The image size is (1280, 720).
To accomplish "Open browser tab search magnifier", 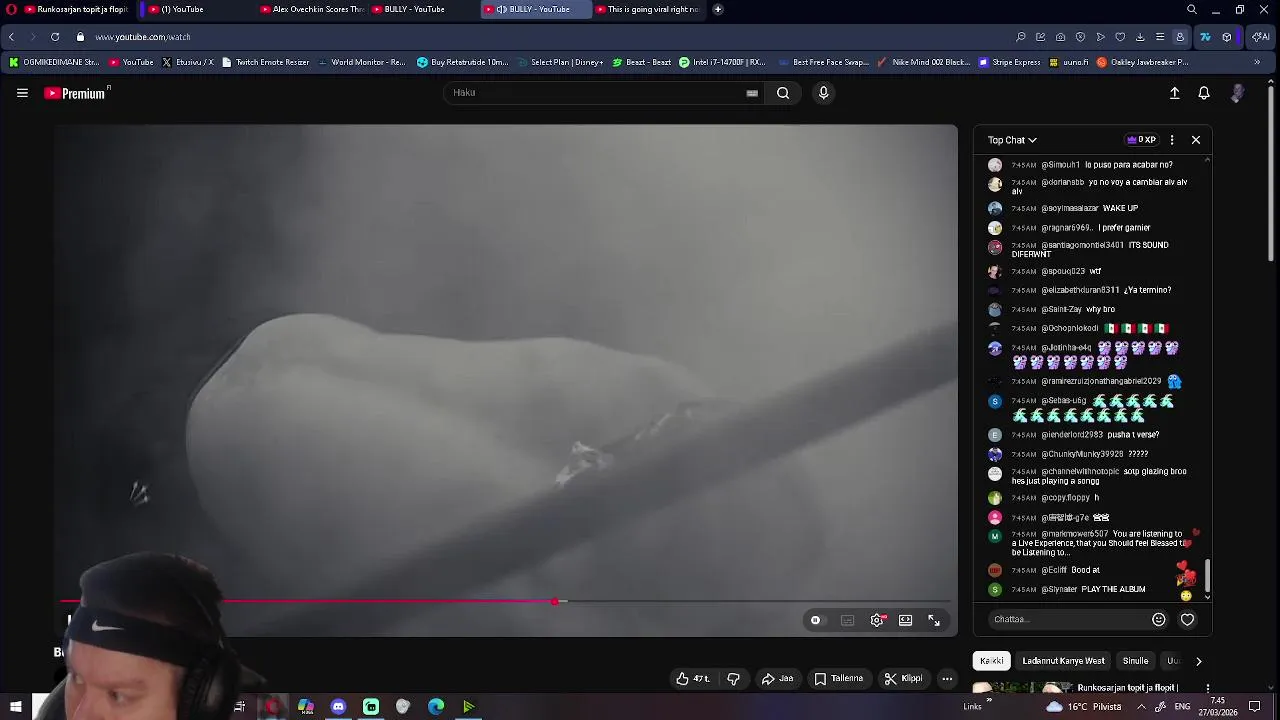I will tap(1192, 9).
